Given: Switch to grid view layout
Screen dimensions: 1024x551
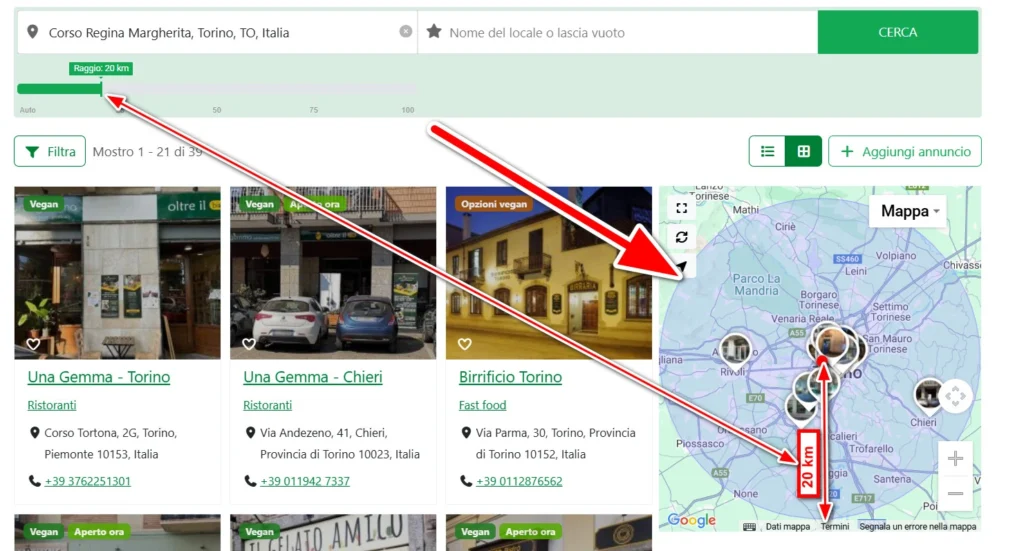Looking at the screenshot, I should click(x=803, y=152).
